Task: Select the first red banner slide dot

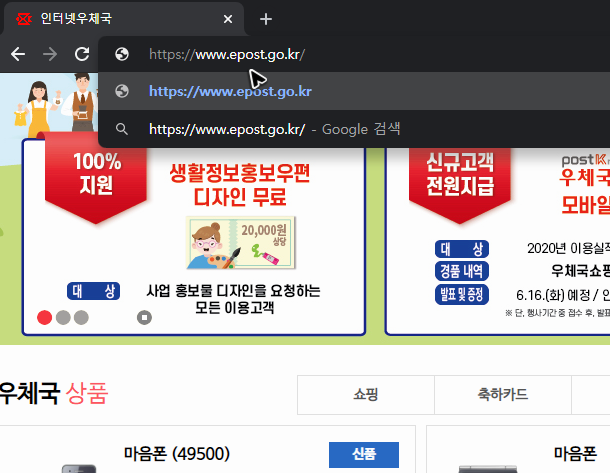Action: (44, 317)
